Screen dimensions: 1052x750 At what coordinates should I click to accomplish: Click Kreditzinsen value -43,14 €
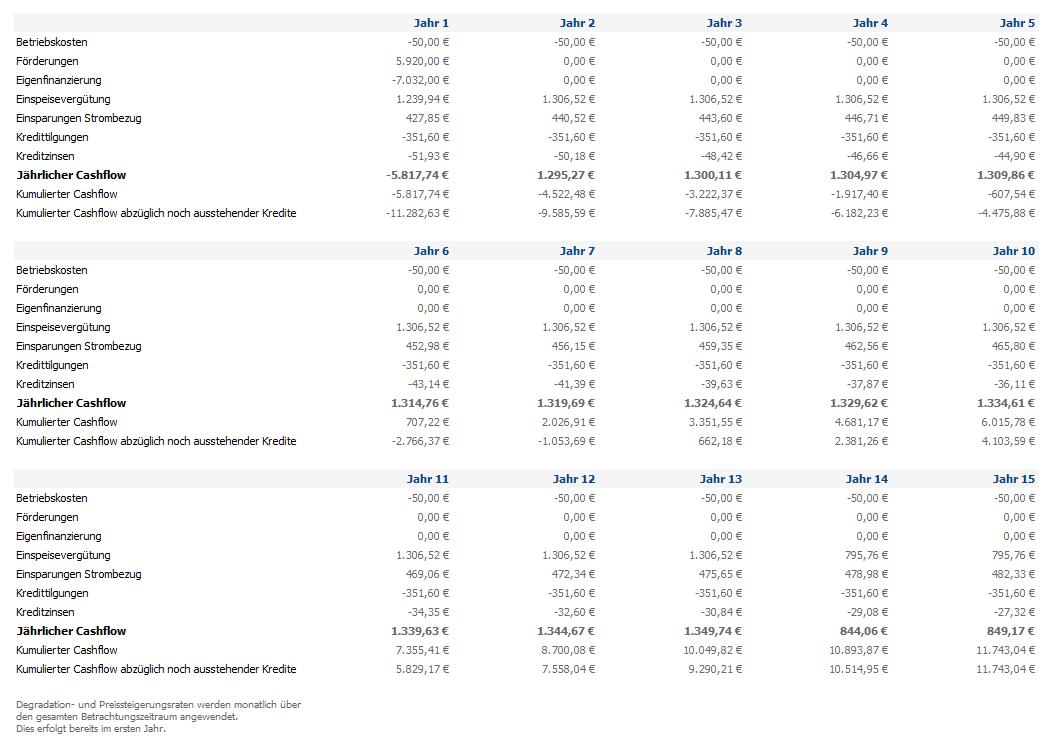[429, 384]
